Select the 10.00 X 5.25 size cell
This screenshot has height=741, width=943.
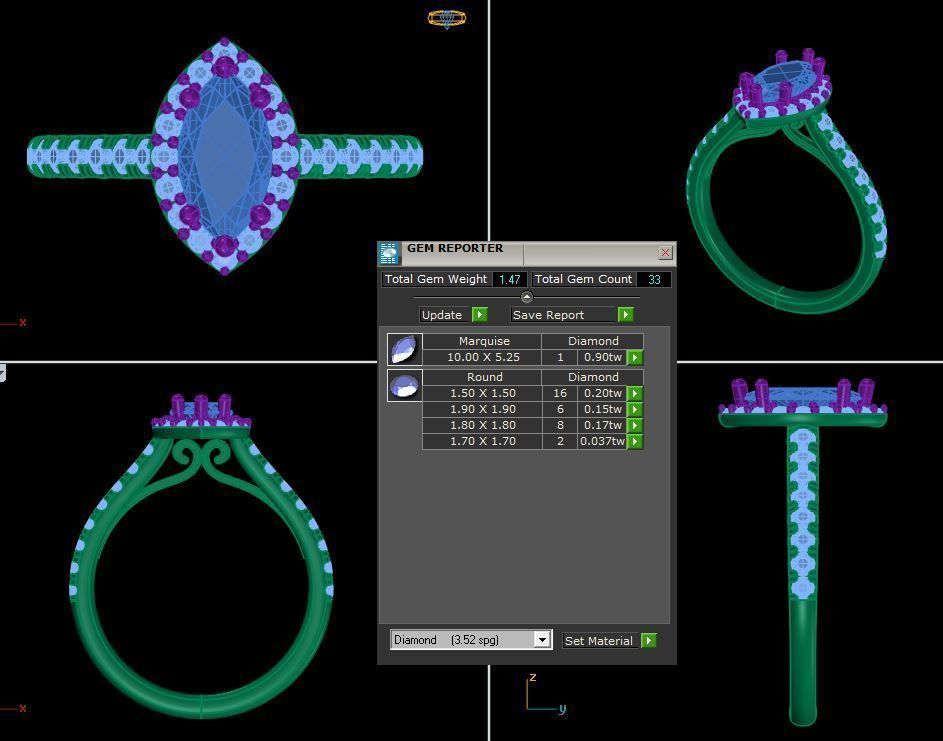[482, 357]
